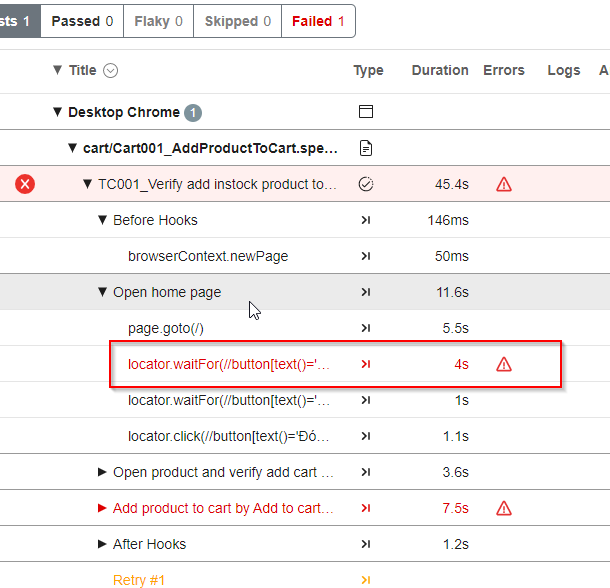Open the Title column circled chevron dropdown

pos(110,71)
